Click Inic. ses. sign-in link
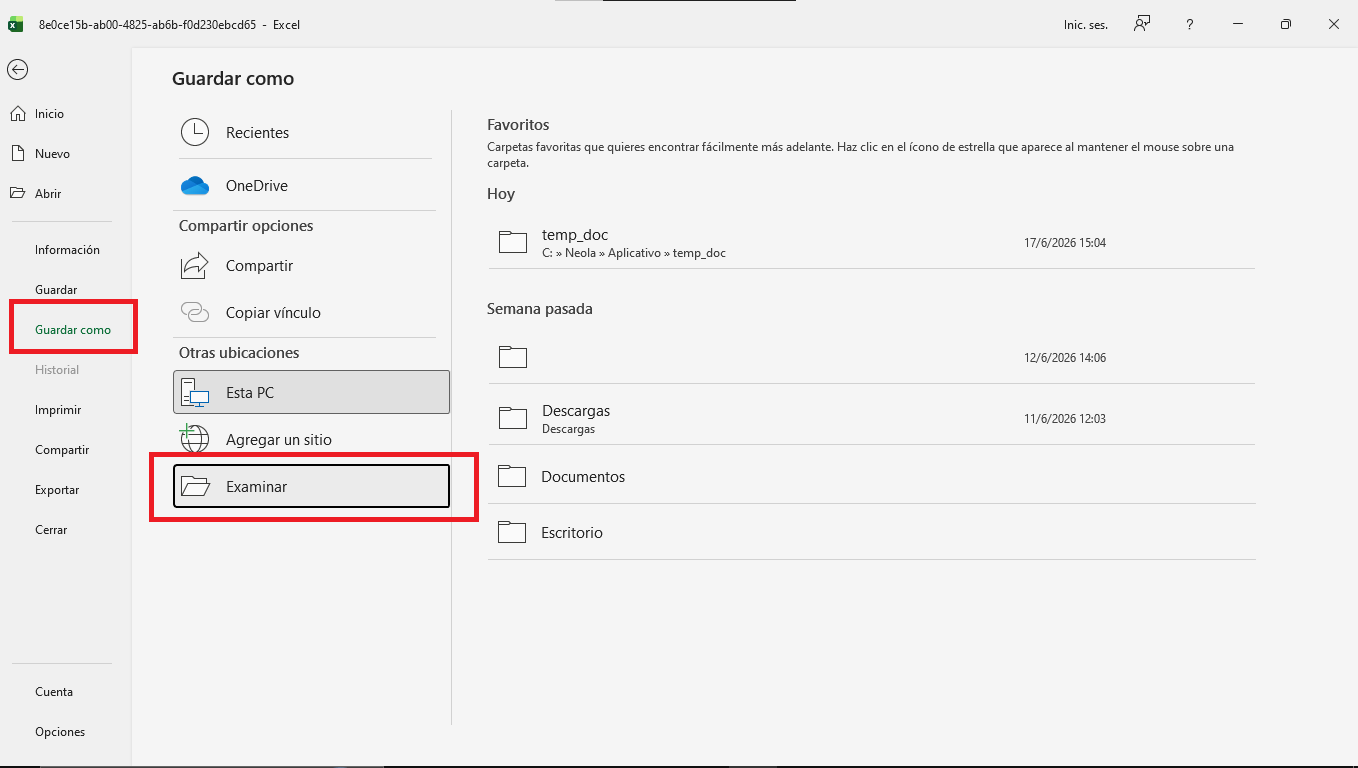1358x768 pixels. coord(1085,25)
